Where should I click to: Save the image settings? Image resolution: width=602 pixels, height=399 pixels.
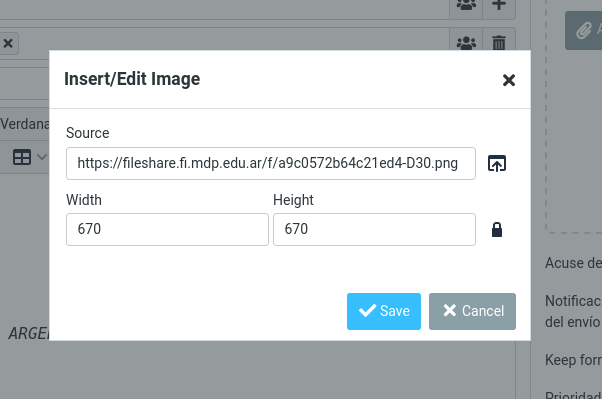tap(384, 311)
